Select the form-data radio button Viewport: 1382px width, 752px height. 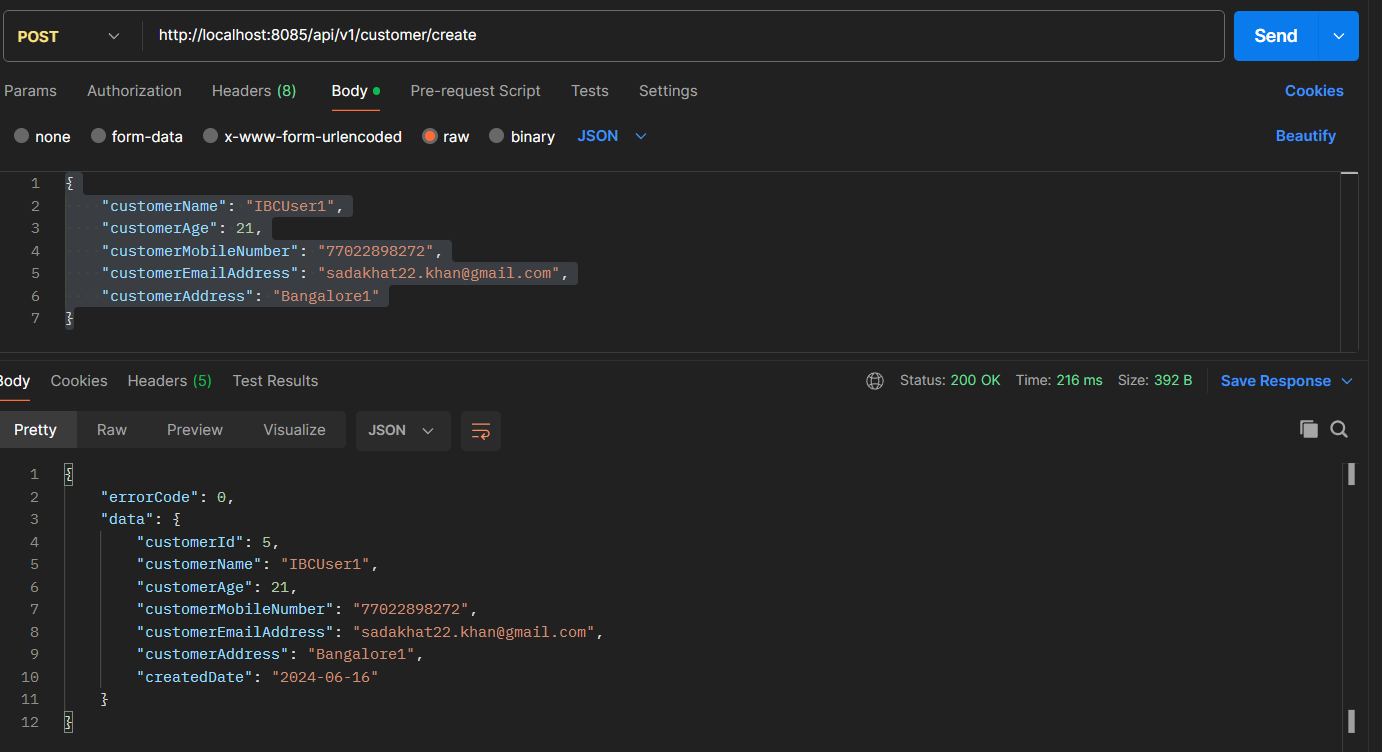click(x=98, y=136)
